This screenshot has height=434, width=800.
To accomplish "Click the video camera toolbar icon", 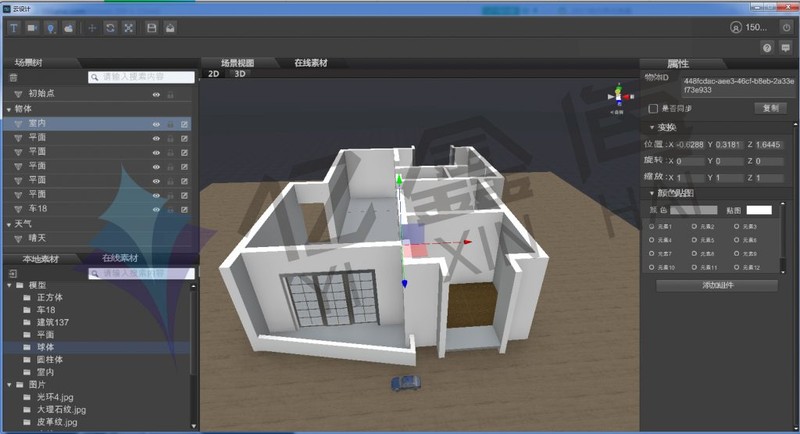I will [32, 28].
